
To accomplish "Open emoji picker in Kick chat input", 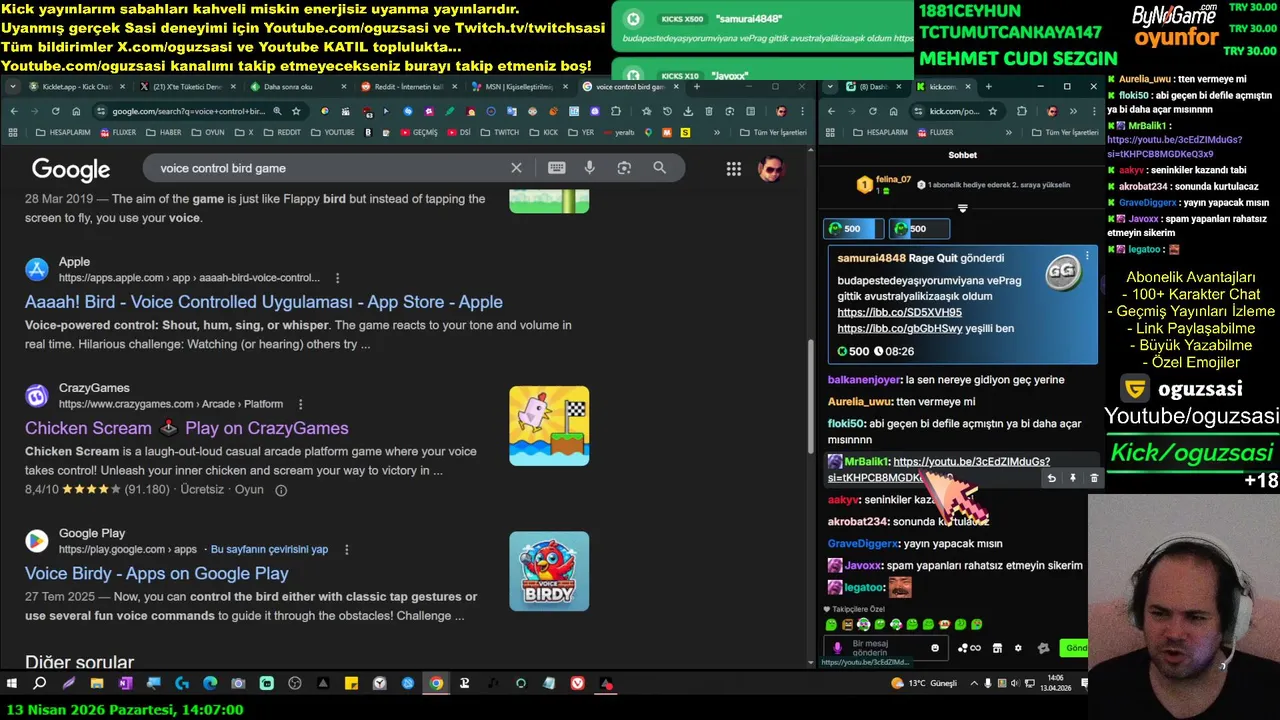I will click(x=935, y=648).
